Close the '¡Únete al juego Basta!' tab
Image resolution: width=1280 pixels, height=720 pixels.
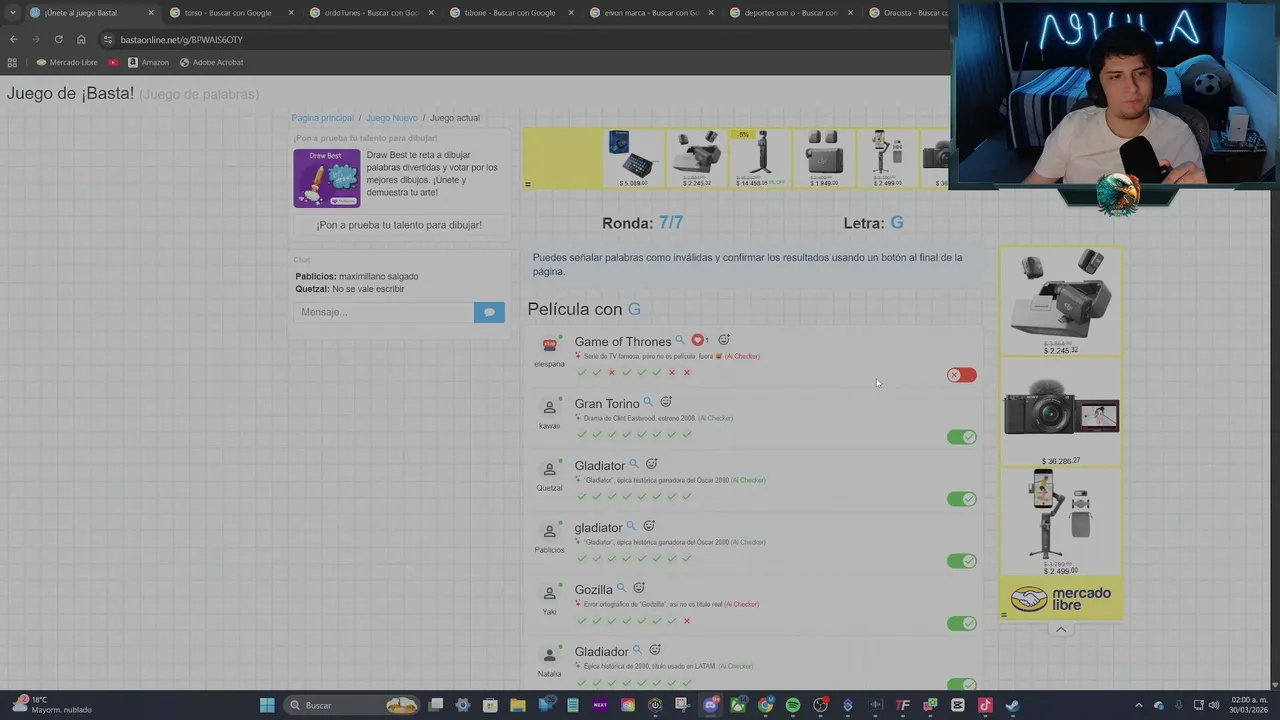coord(151,13)
